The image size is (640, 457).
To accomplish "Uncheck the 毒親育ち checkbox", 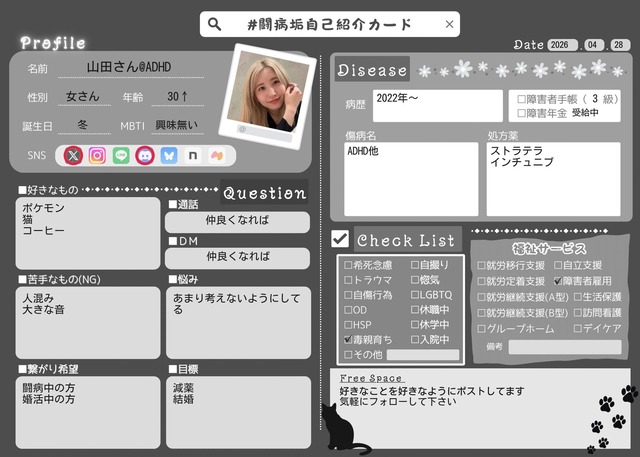I will [348, 339].
